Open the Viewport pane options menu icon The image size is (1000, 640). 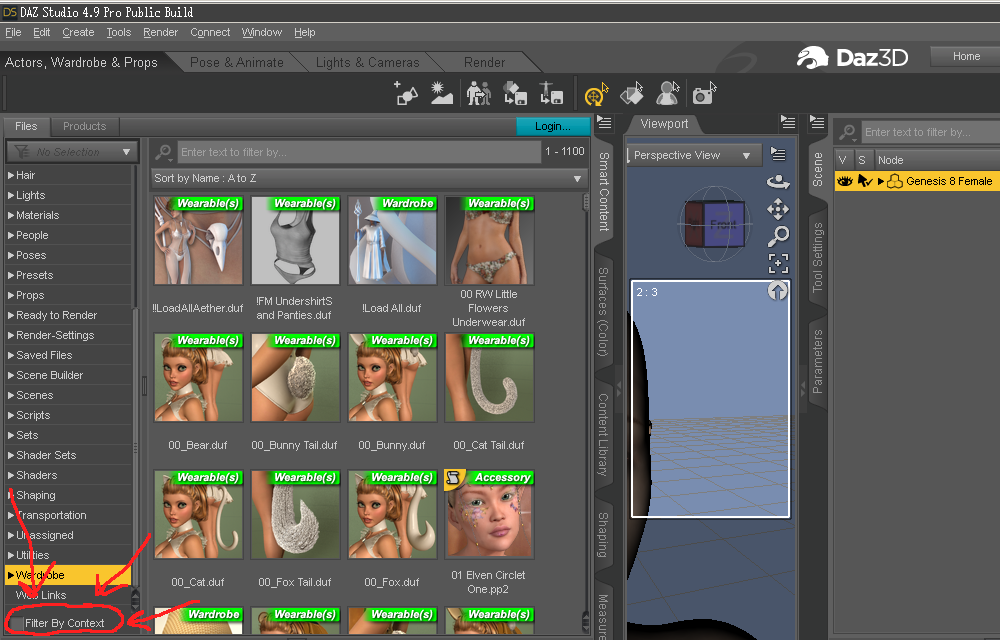click(788, 122)
